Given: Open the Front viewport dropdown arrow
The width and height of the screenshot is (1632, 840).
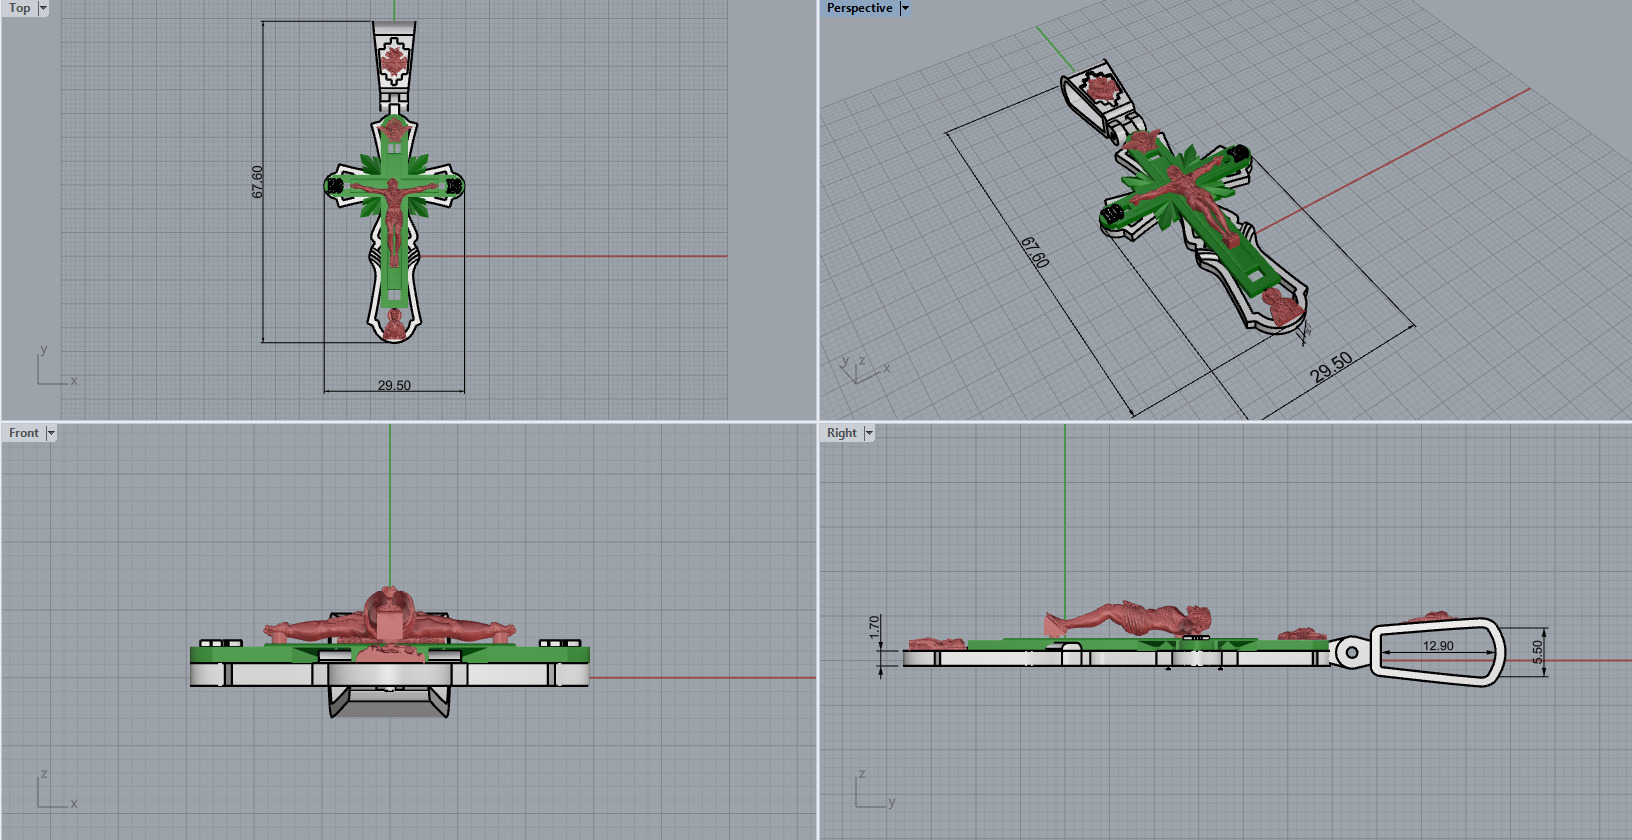Looking at the screenshot, I should click(51, 433).
